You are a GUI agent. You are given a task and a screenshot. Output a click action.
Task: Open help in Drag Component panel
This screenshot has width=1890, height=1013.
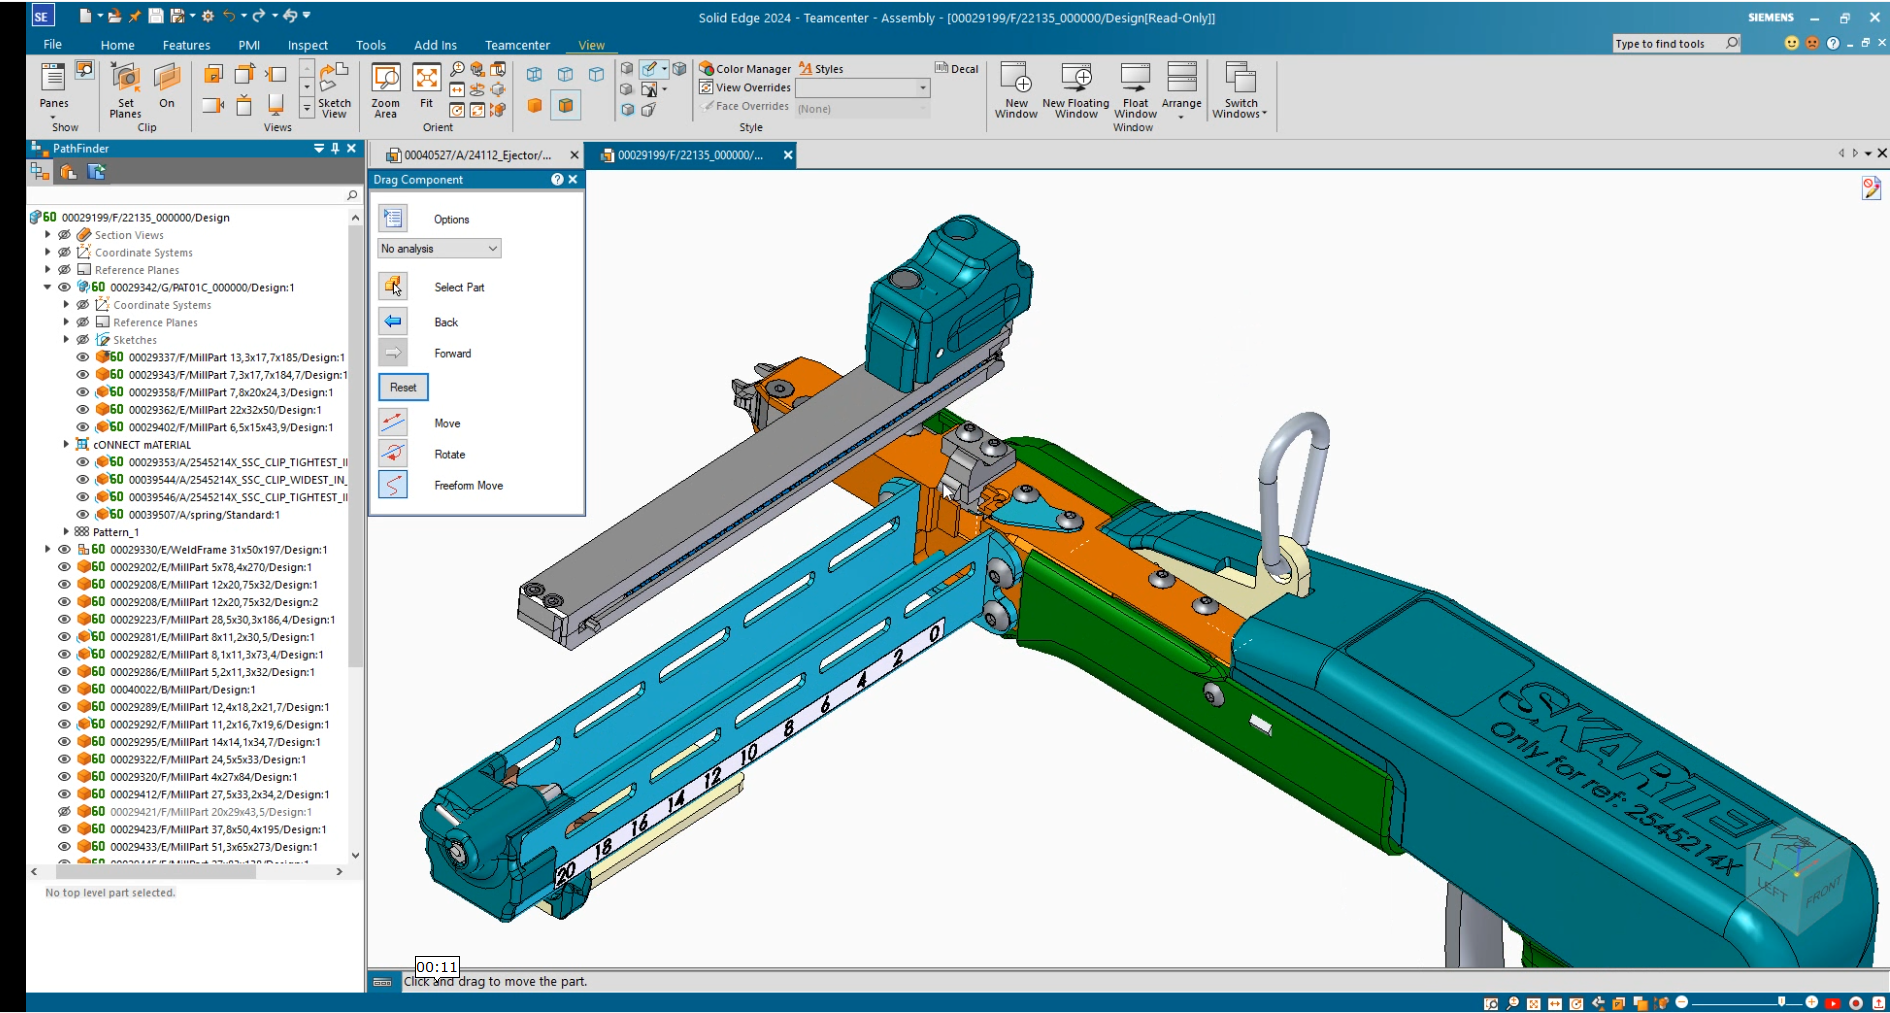click(557, 180)
